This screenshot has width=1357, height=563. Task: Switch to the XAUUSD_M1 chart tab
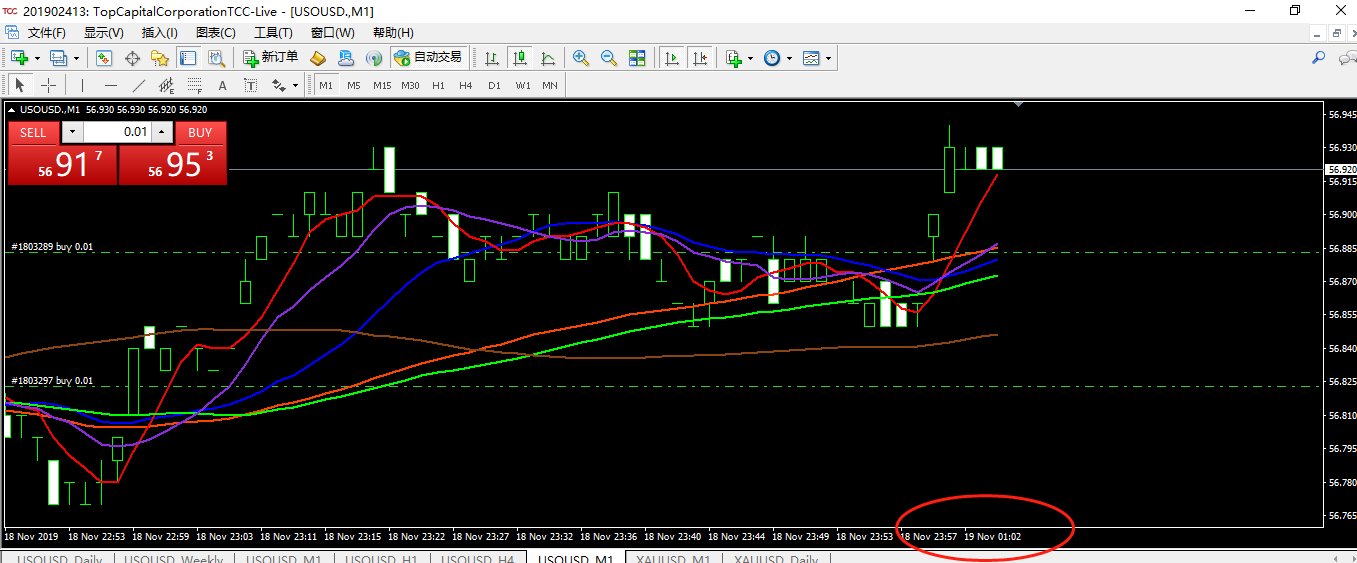(673, 558)
